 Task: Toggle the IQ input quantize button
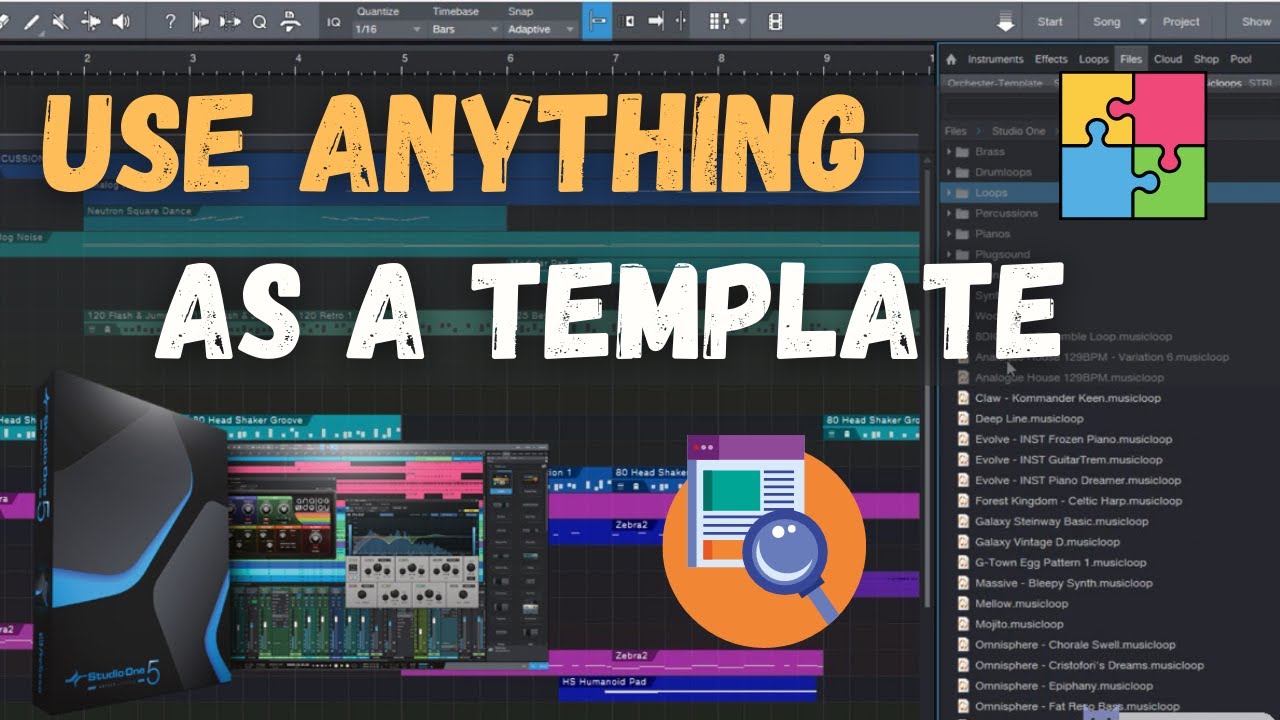pyautogui.click(x=334, y=21)
